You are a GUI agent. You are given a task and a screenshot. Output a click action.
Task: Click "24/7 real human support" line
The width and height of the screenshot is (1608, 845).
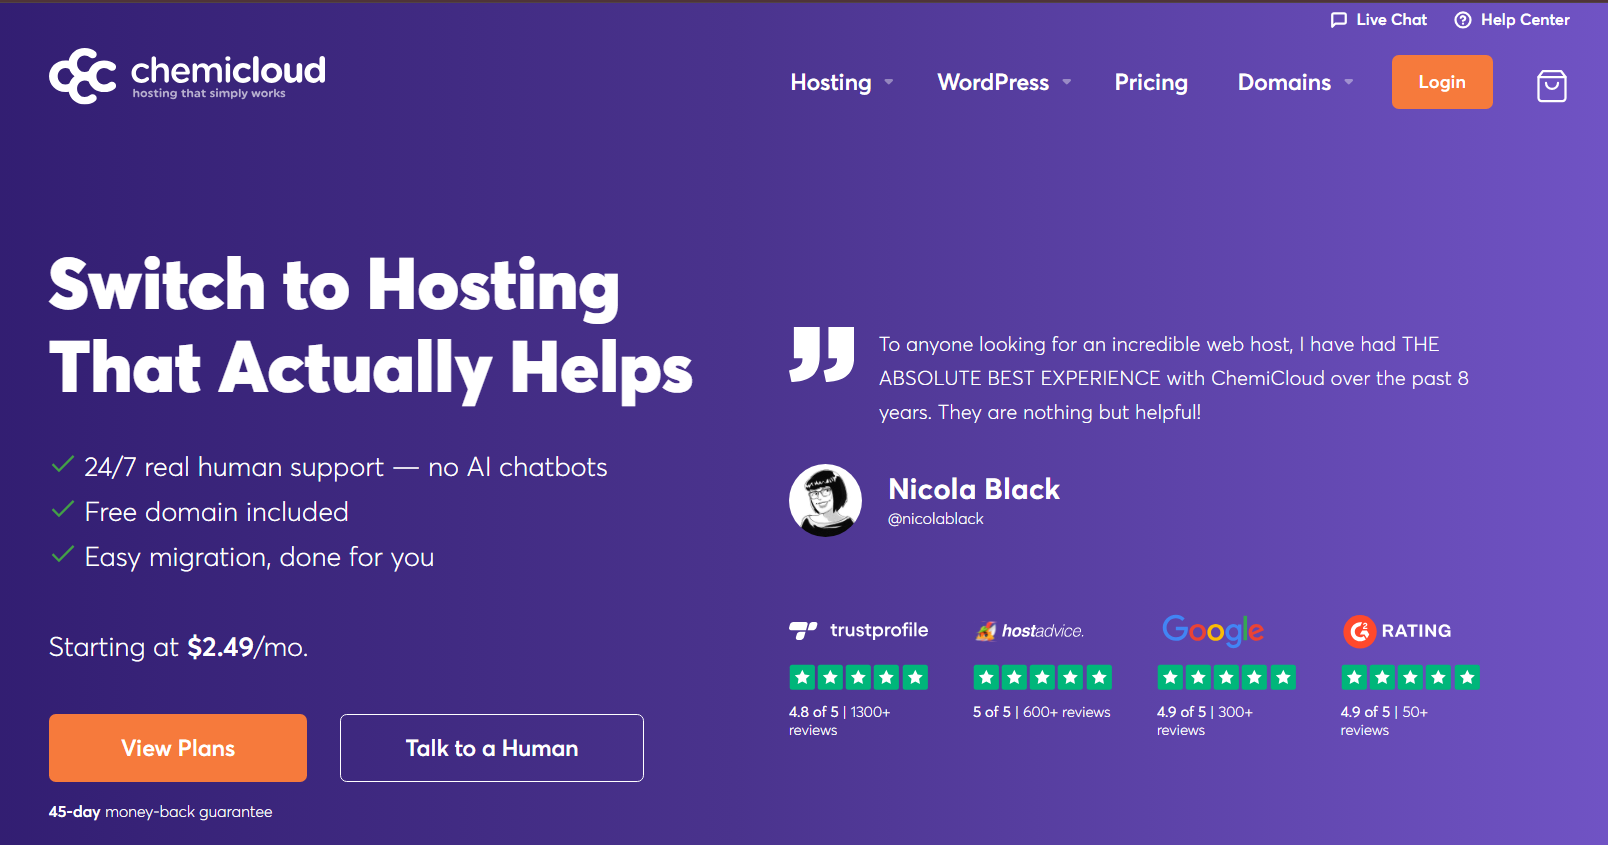point(346,467)
